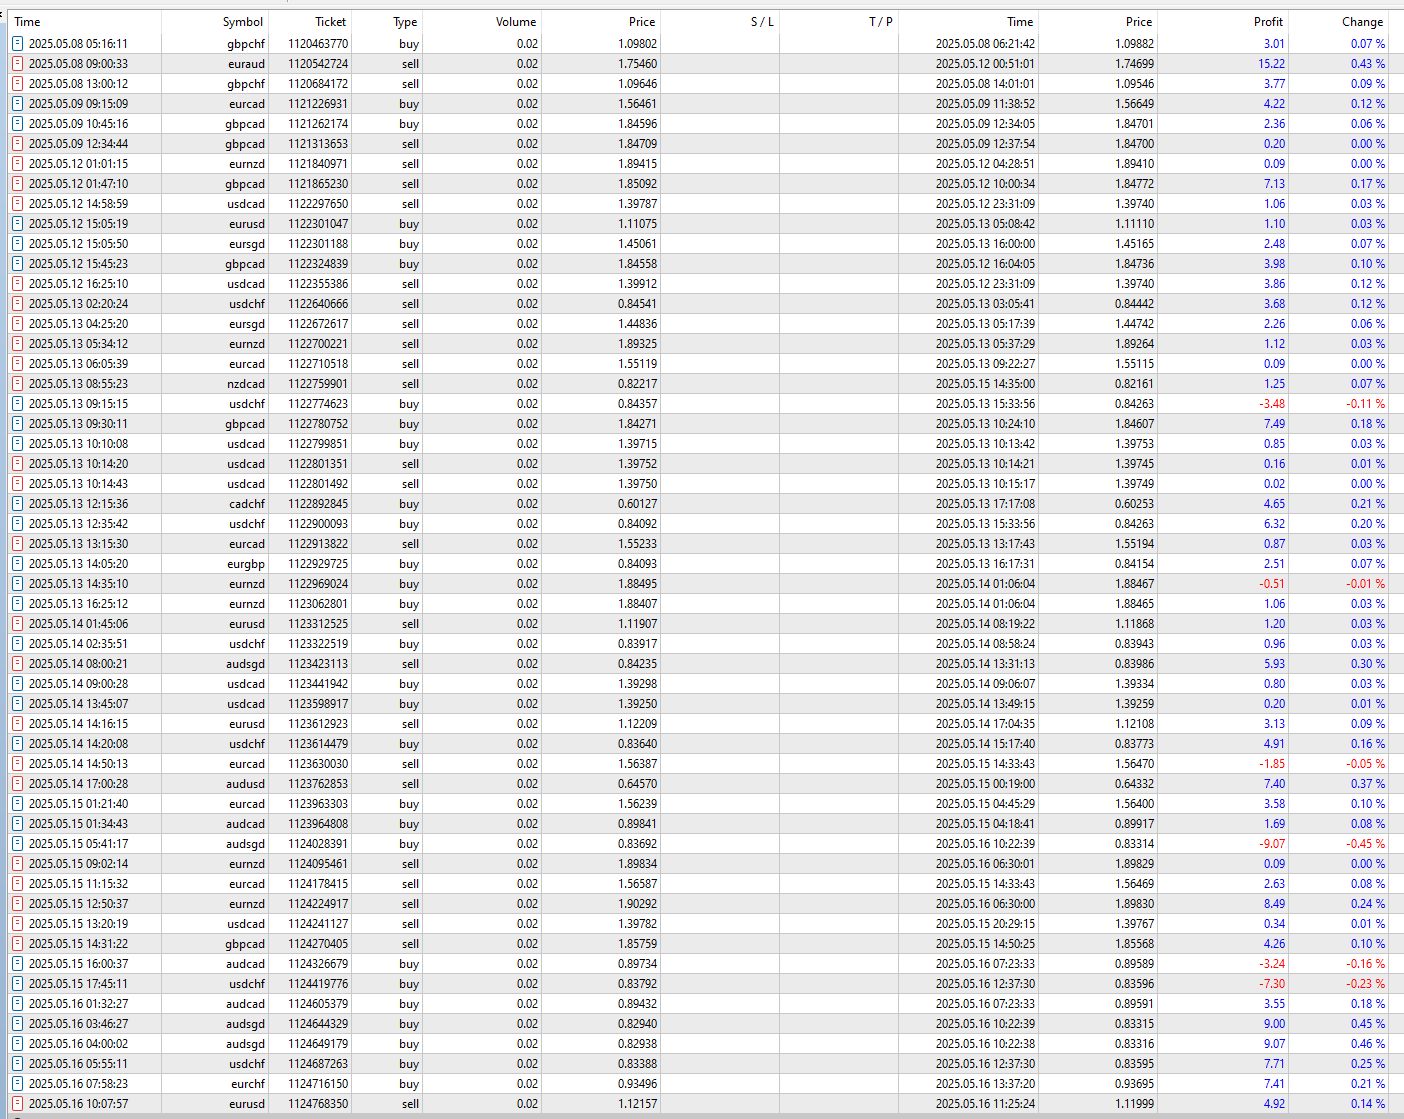Click the buy icon for ticket 1120463770

pos(17,44)
